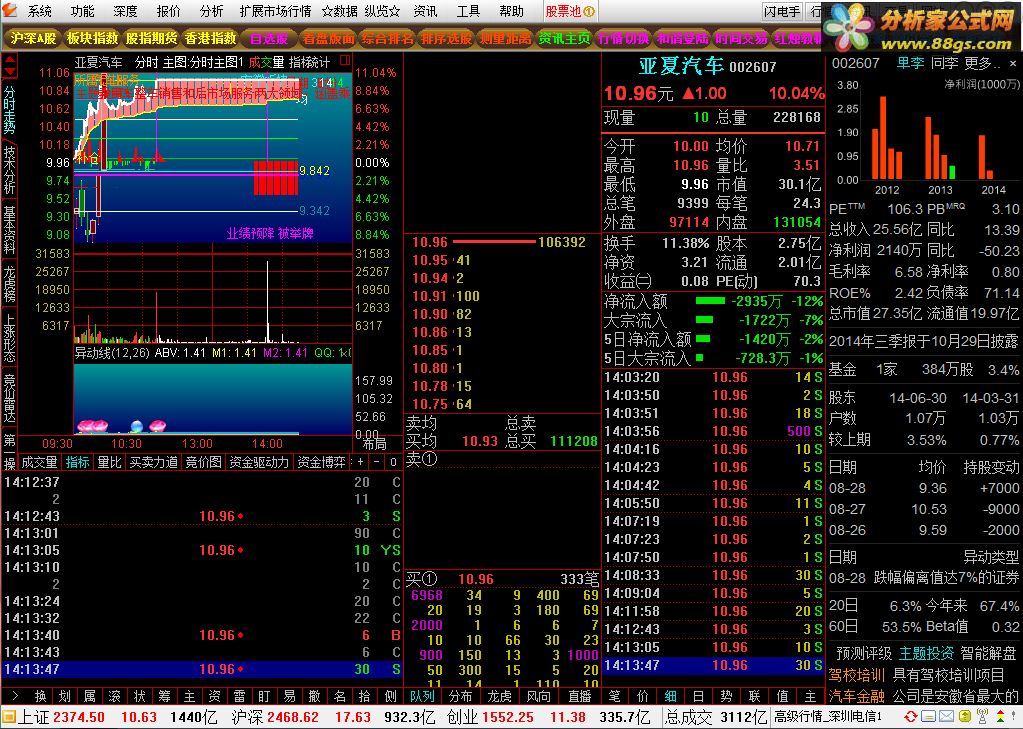Close the right info panel with the x
1023x729 pixels.
pyautogui.click(x=1013, y=64)
